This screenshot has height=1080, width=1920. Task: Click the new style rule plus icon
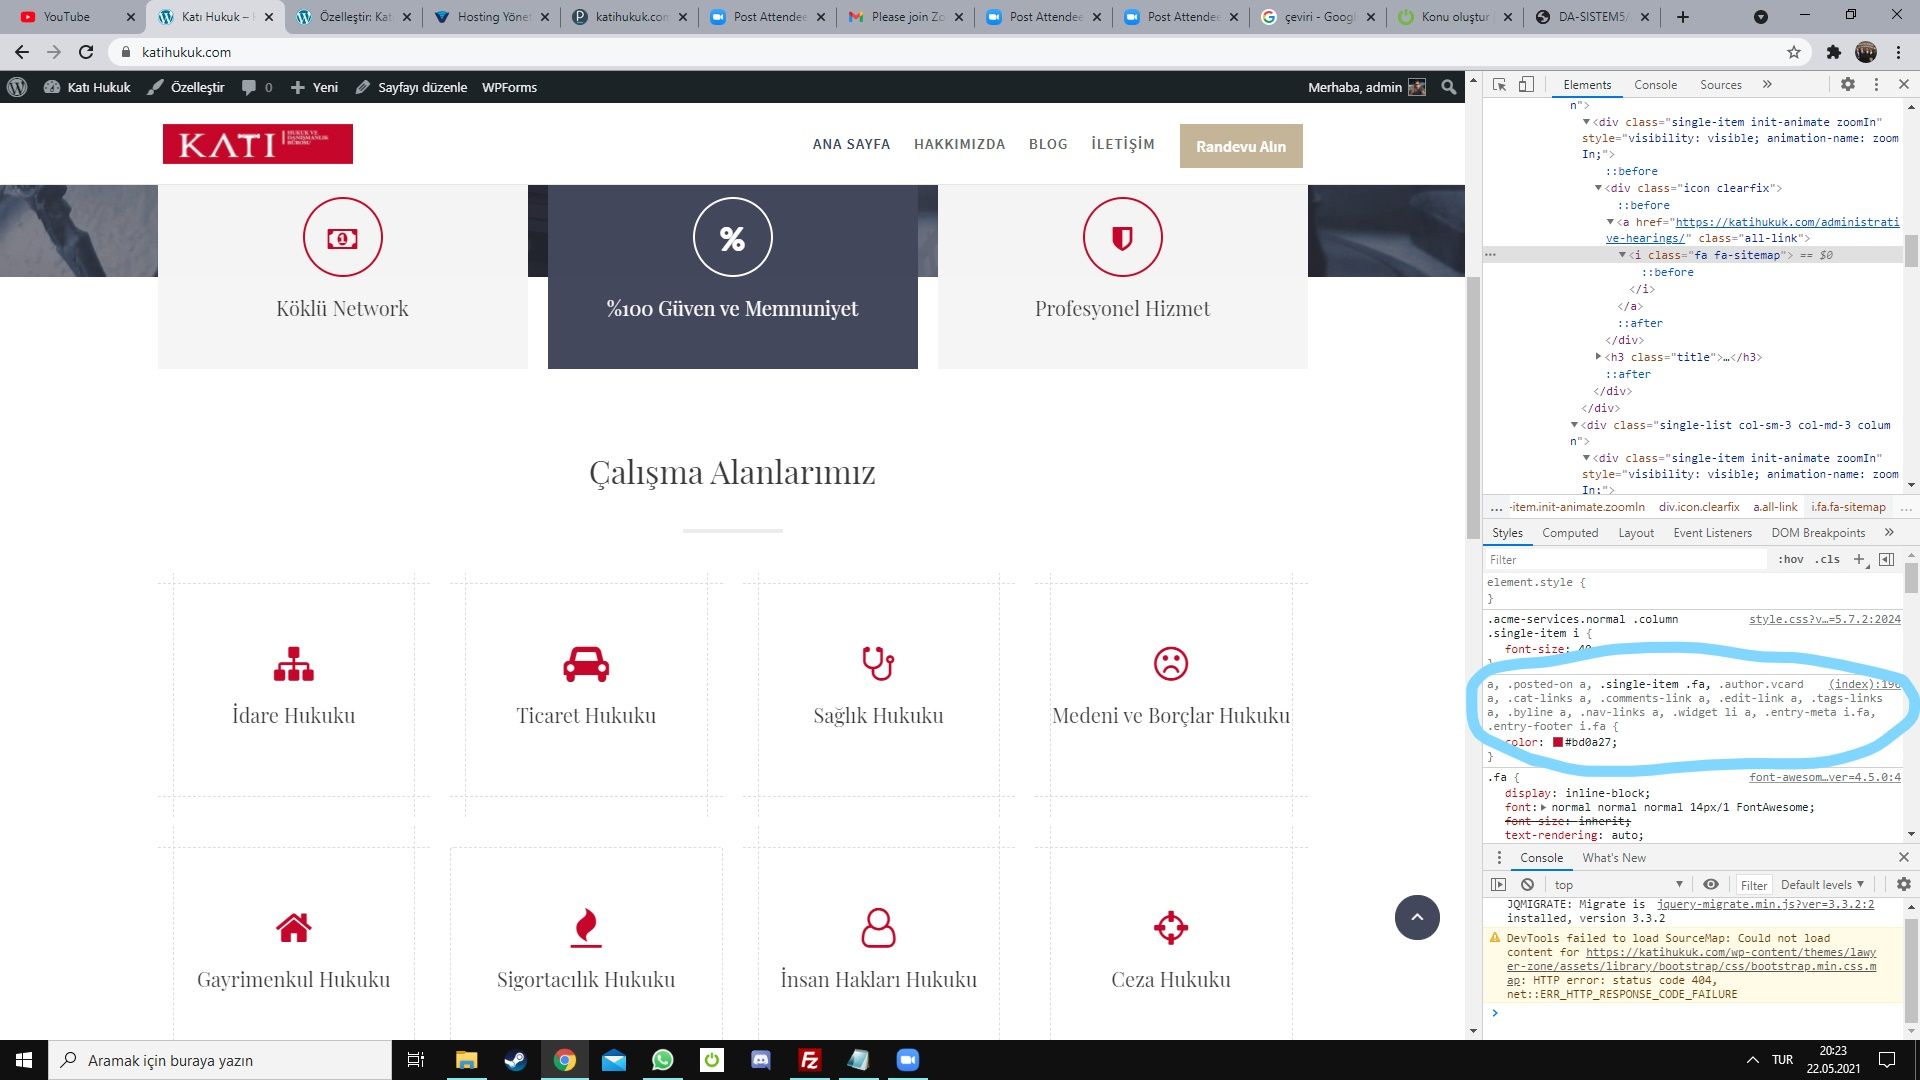[x=1859, y=560]
